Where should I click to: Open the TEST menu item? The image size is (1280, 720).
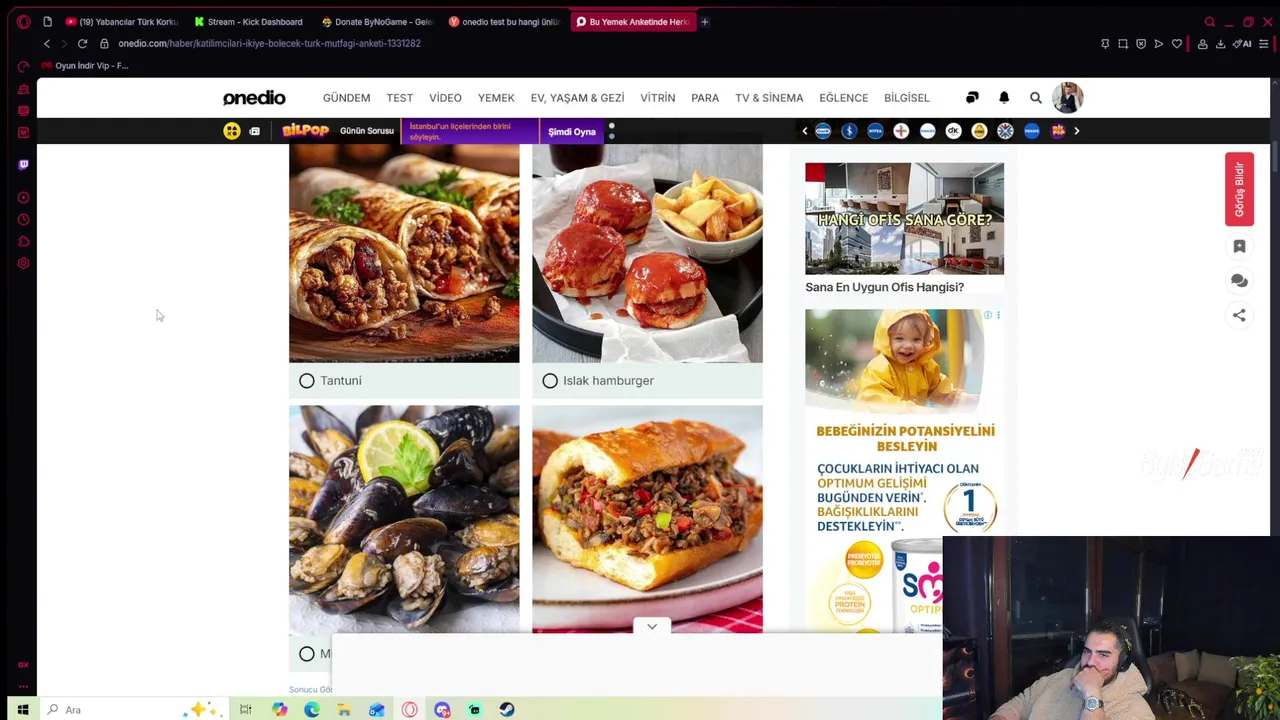399,98
